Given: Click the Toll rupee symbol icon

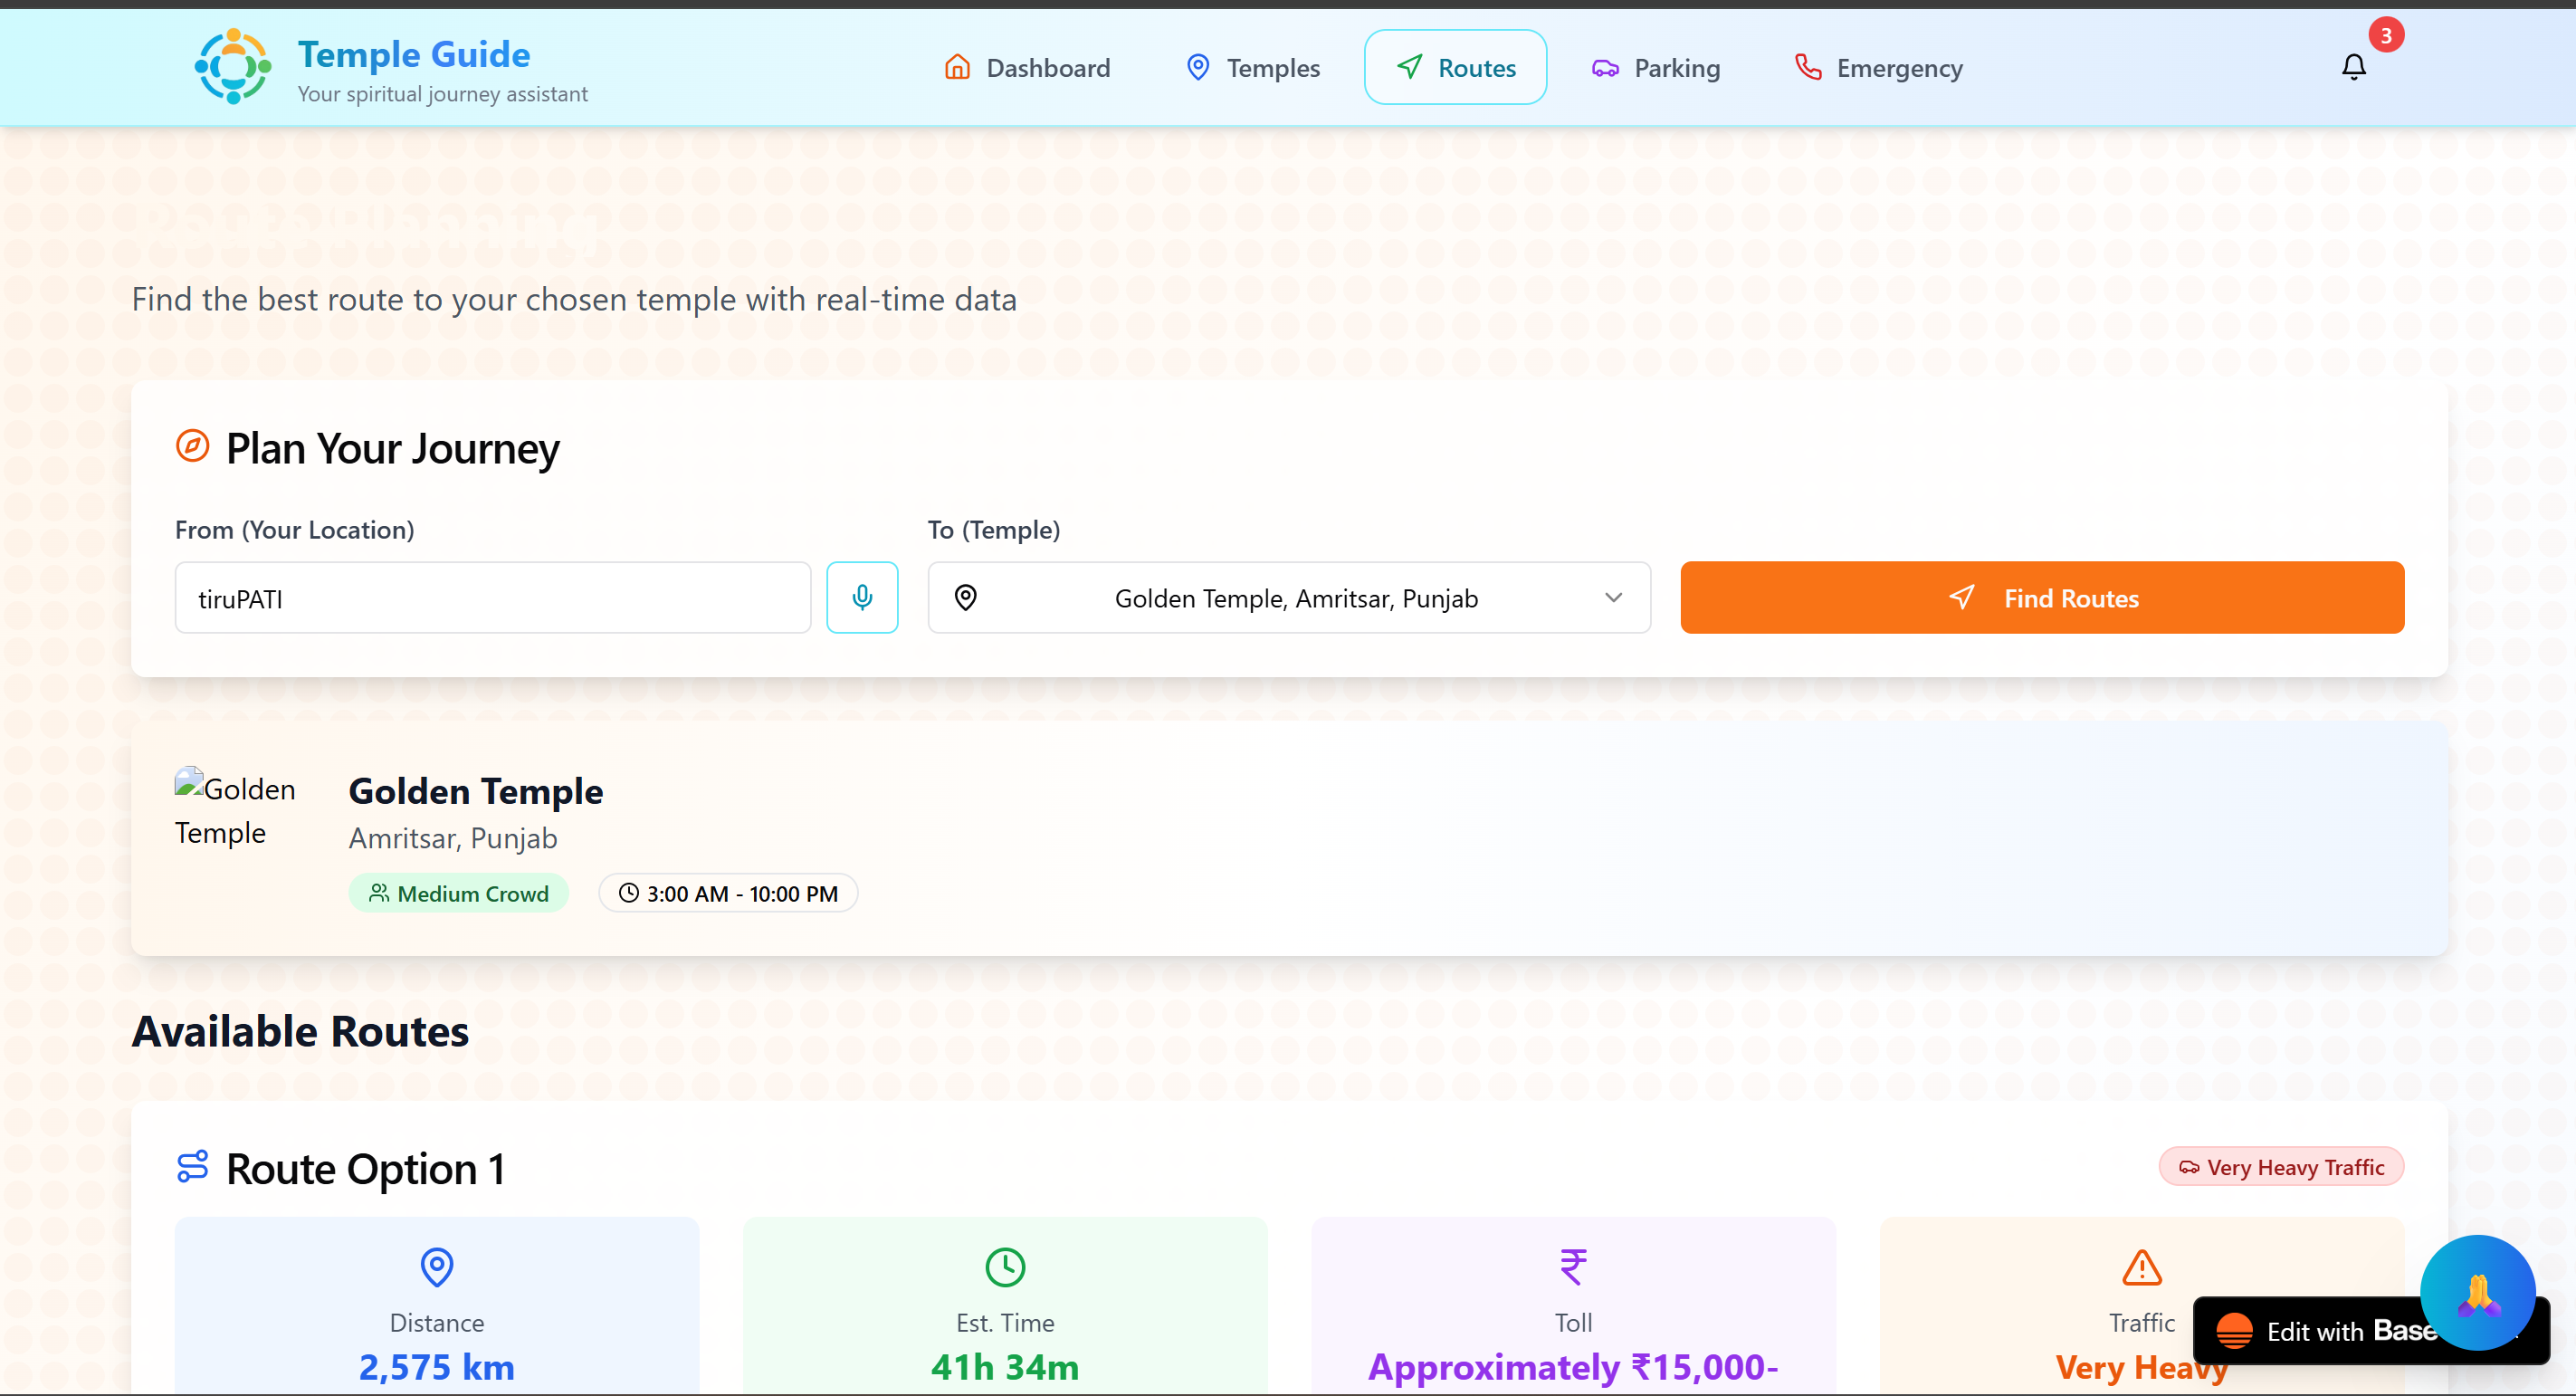Looking at the screenshot, I should tap(1572, 1267).
